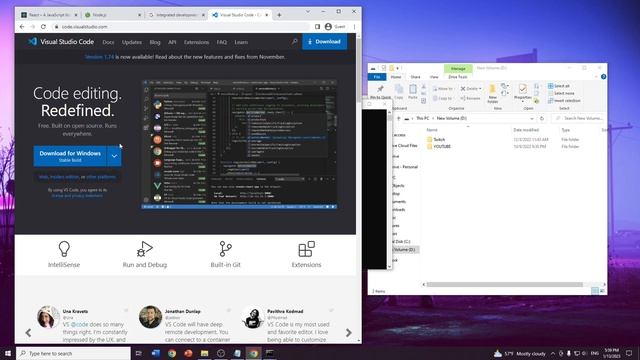640x360 pixels.
Task: Click the Paste icon in Explorer ribbon
Action: point(413,91)
